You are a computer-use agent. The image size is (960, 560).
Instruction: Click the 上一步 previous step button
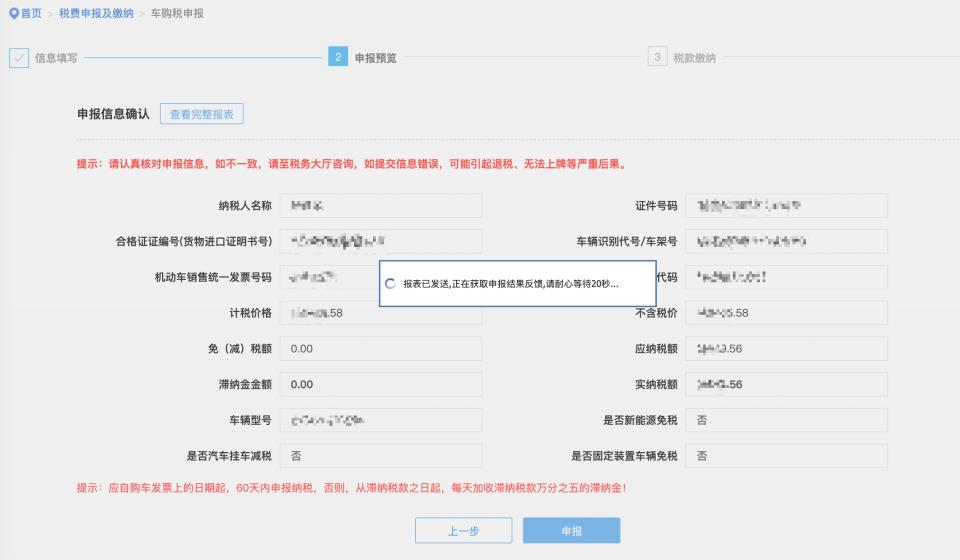tap(463, 531)
